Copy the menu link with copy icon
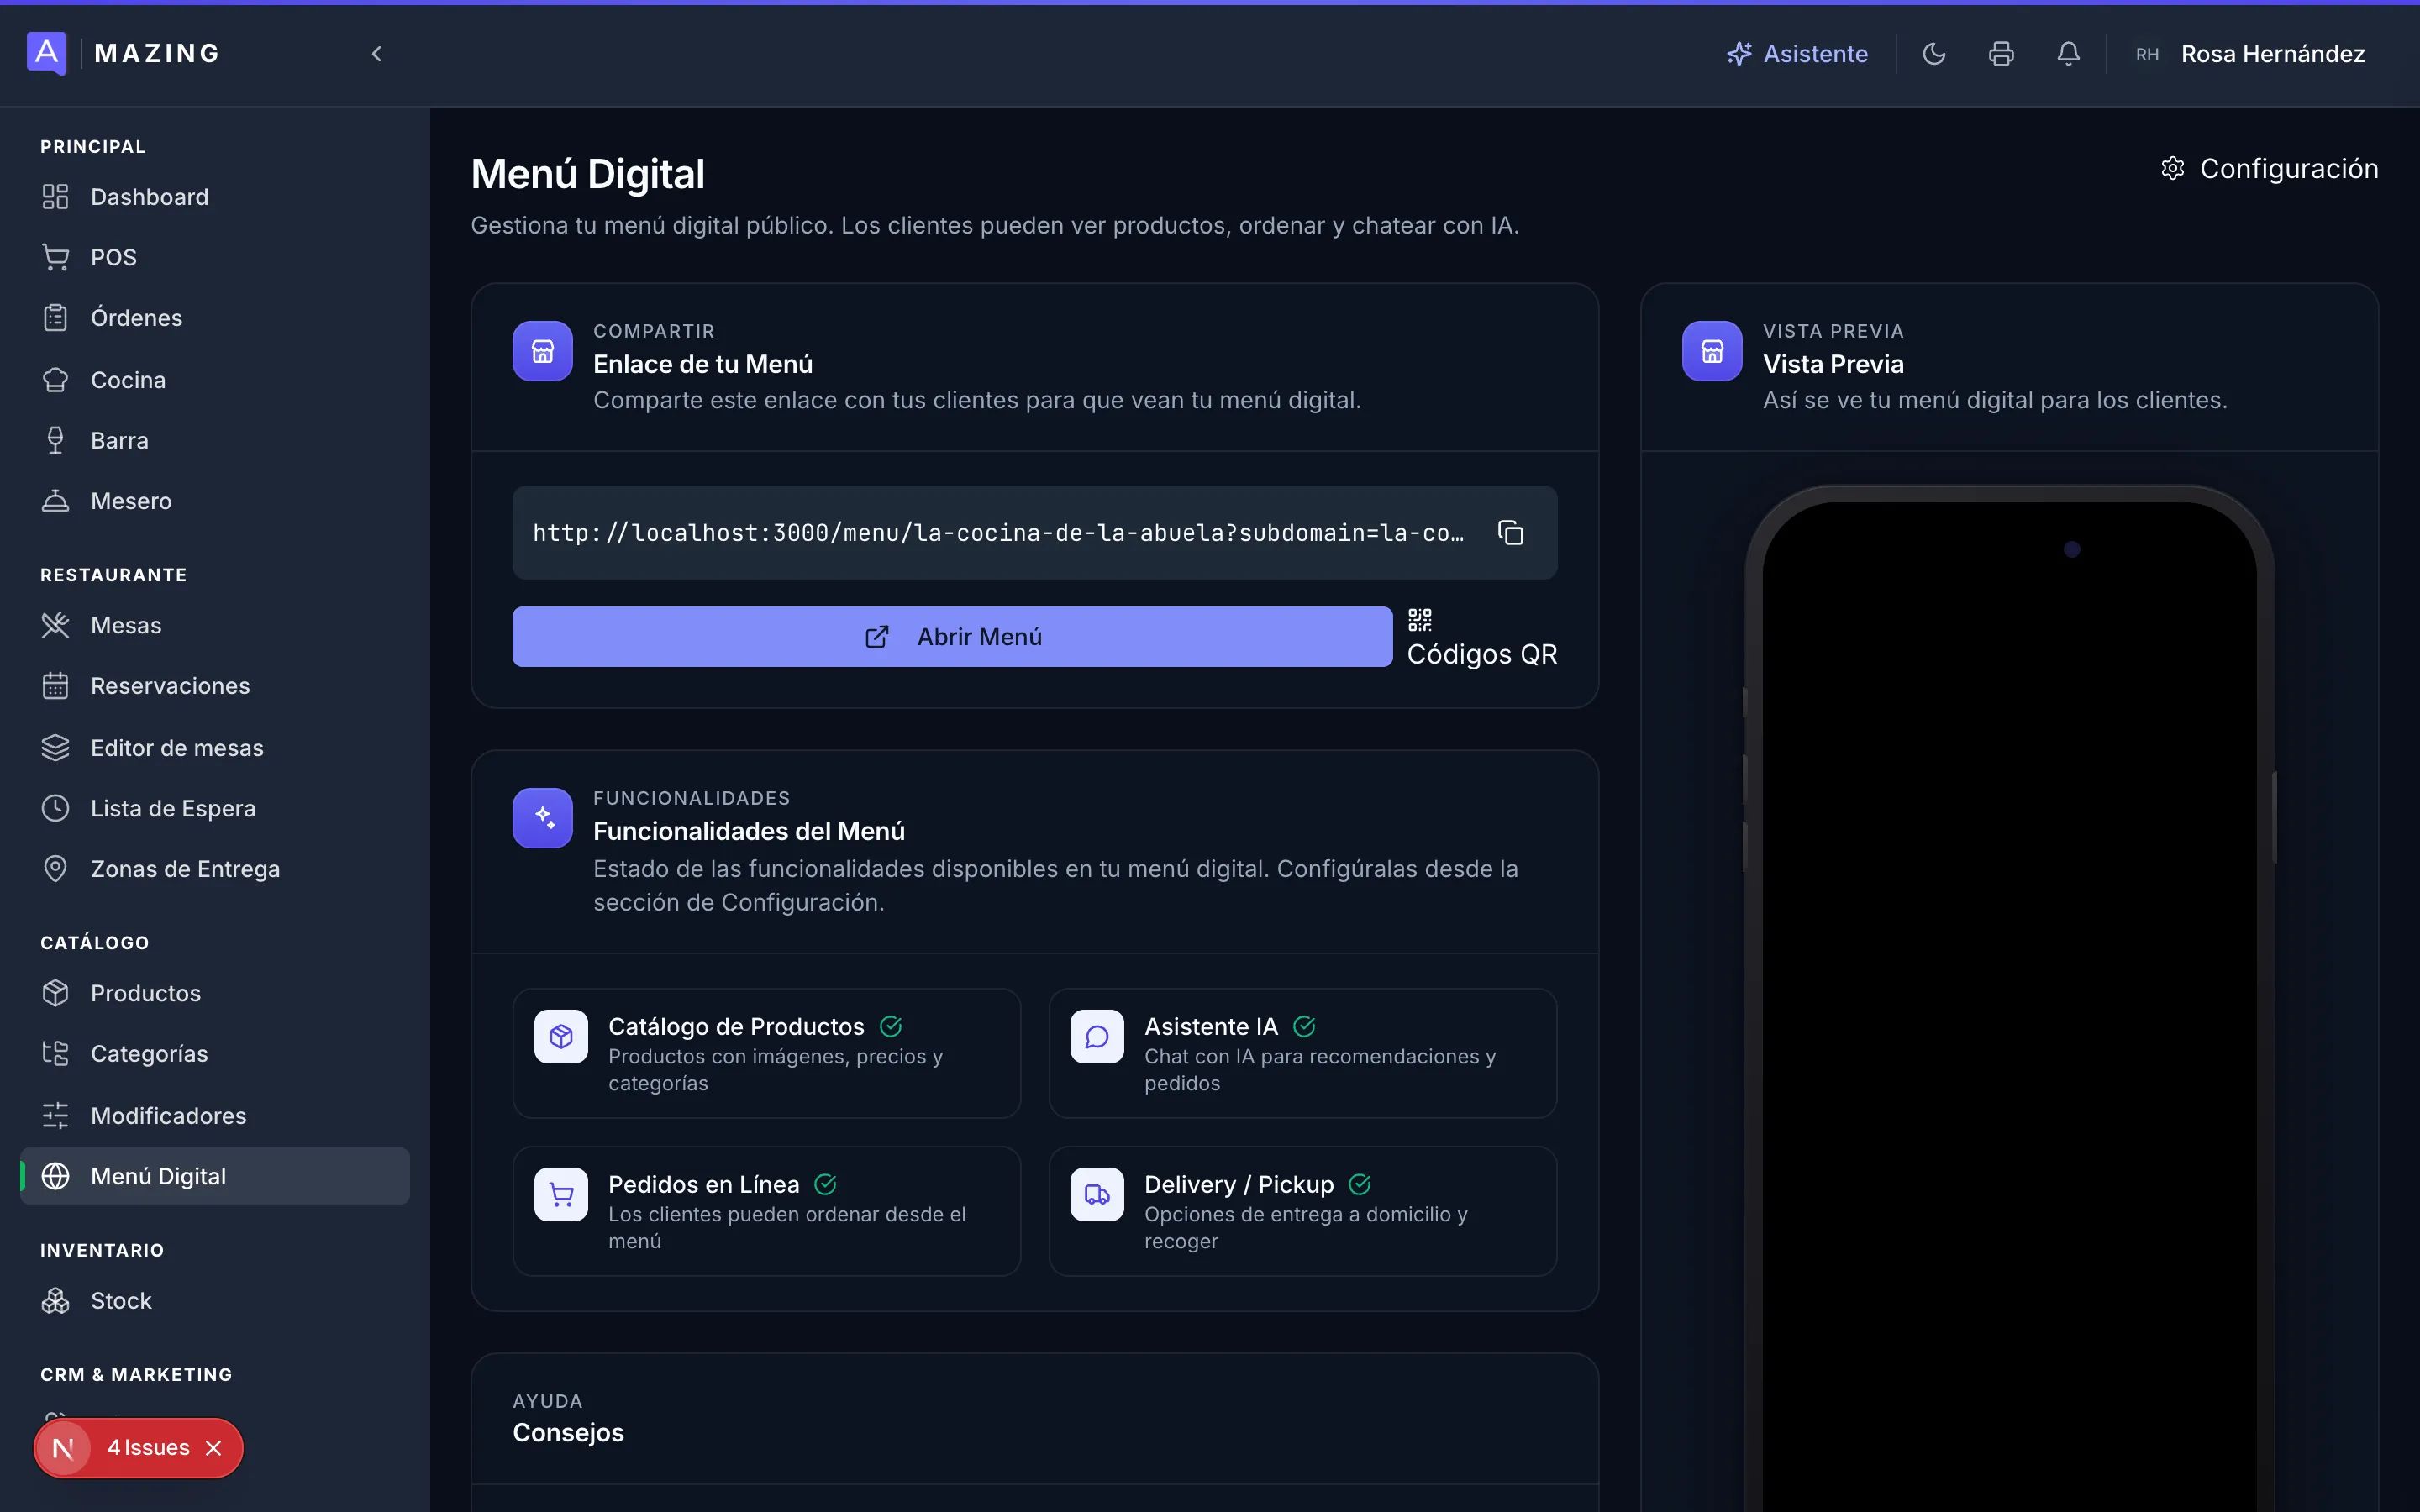2420x1512 pixels. click(x=1510, y=533)
